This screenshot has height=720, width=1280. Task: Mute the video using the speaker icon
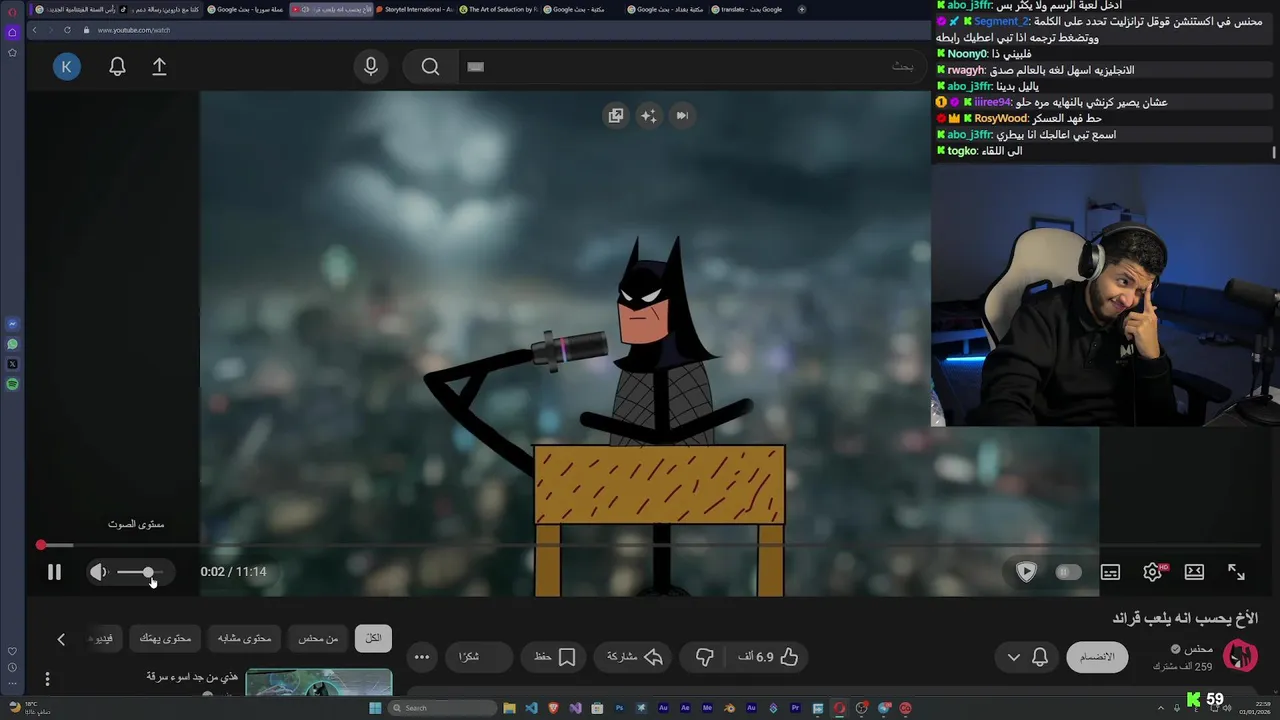pyautogui.click(x=98, y=572)
